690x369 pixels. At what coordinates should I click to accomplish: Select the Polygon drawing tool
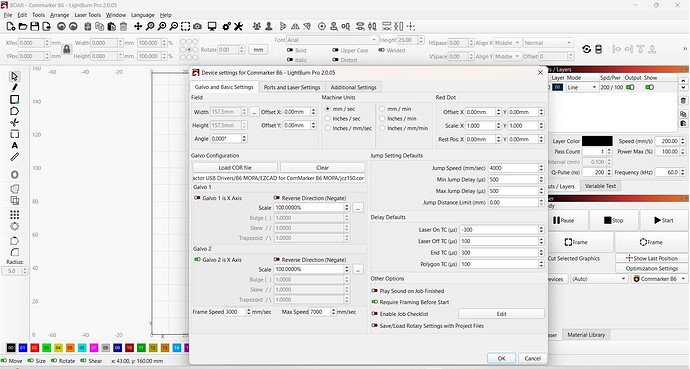[x=15, y=111]
